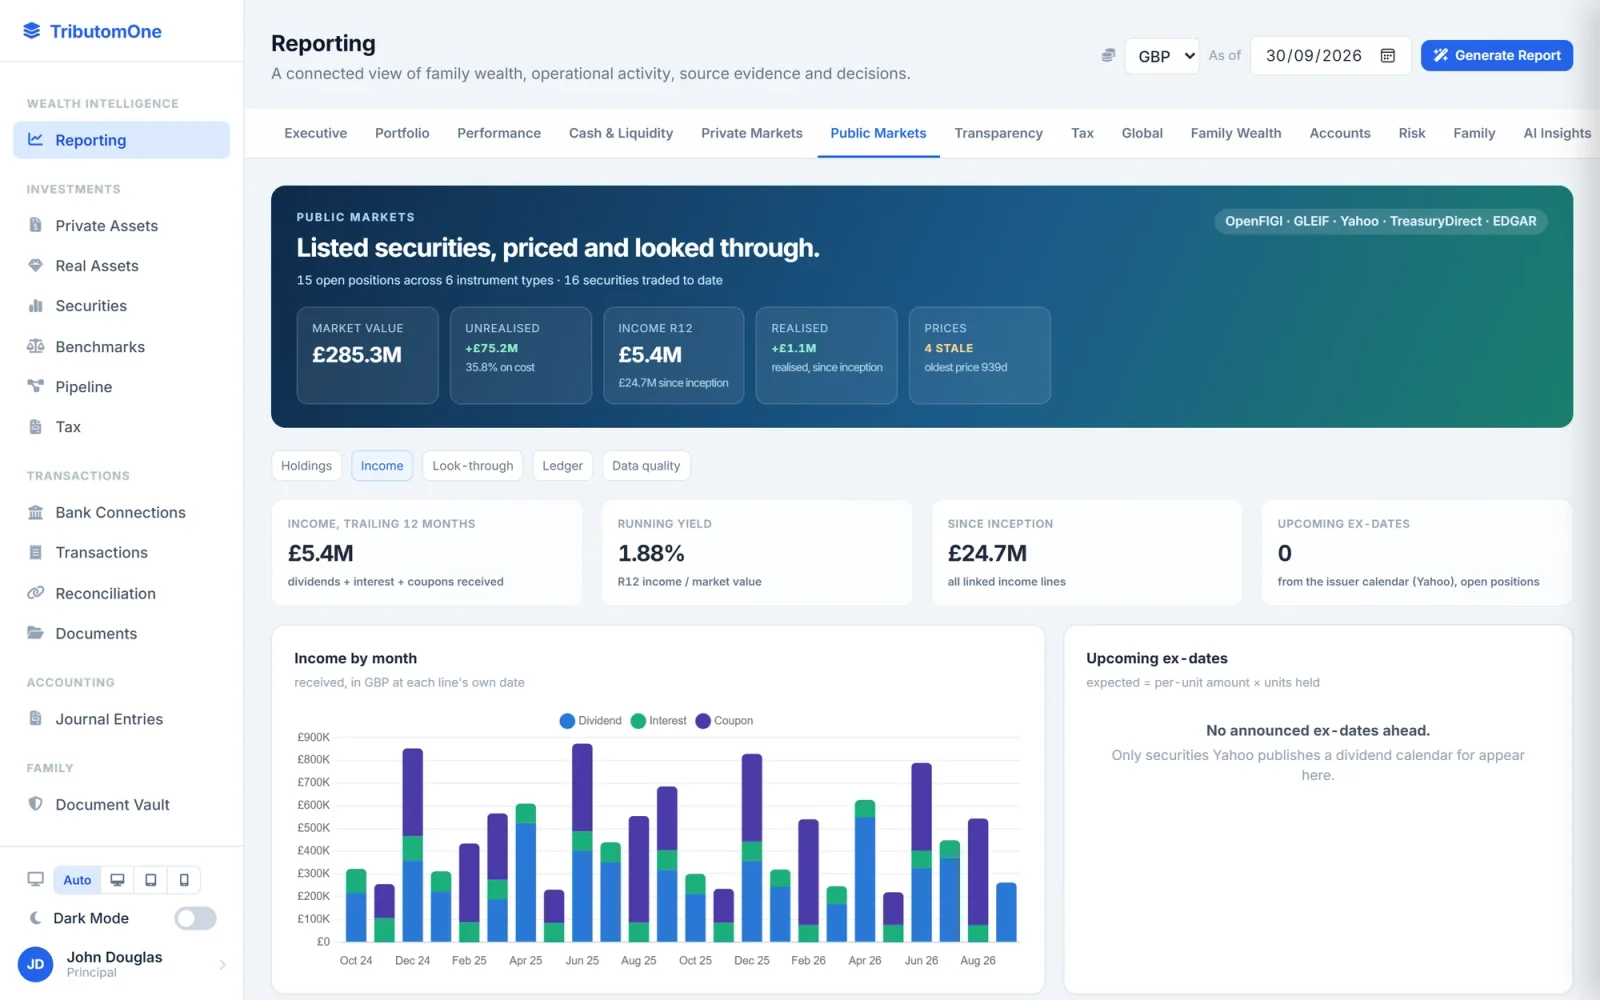Click the Generate Report button
This screenshot has height=1000, width=1600.
click(1497, 55)
